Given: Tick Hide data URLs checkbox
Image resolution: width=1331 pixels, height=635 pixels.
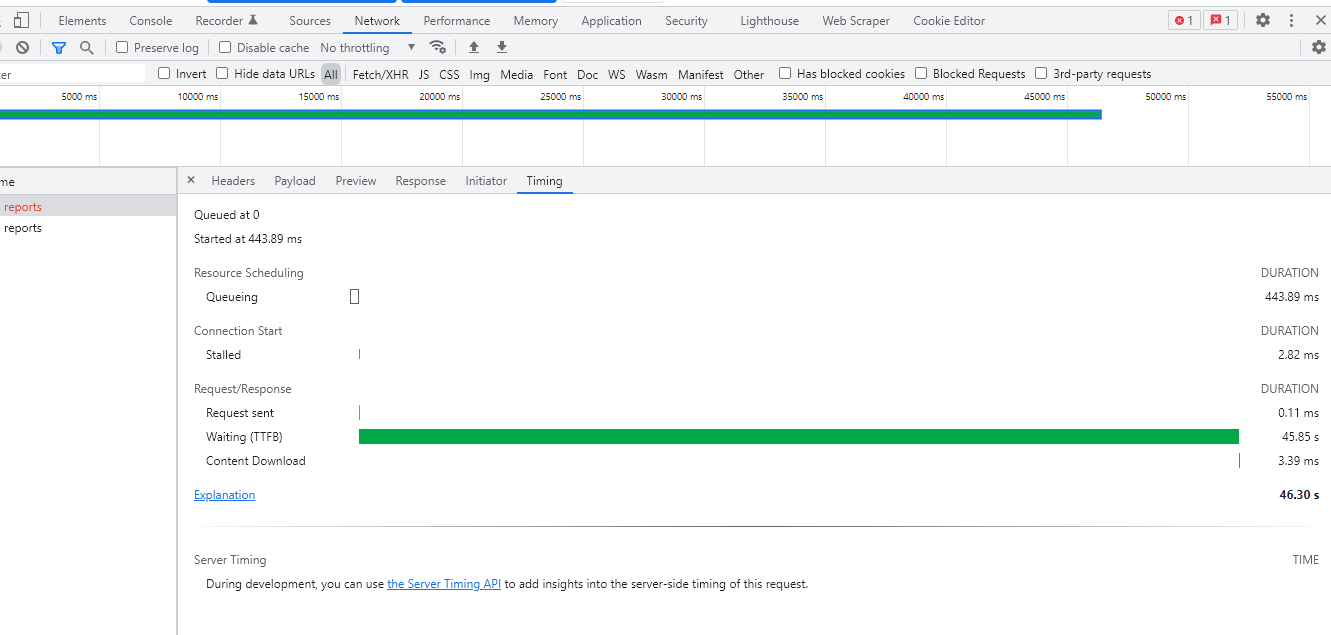Looking at the screenshot, I should [222, 73].
